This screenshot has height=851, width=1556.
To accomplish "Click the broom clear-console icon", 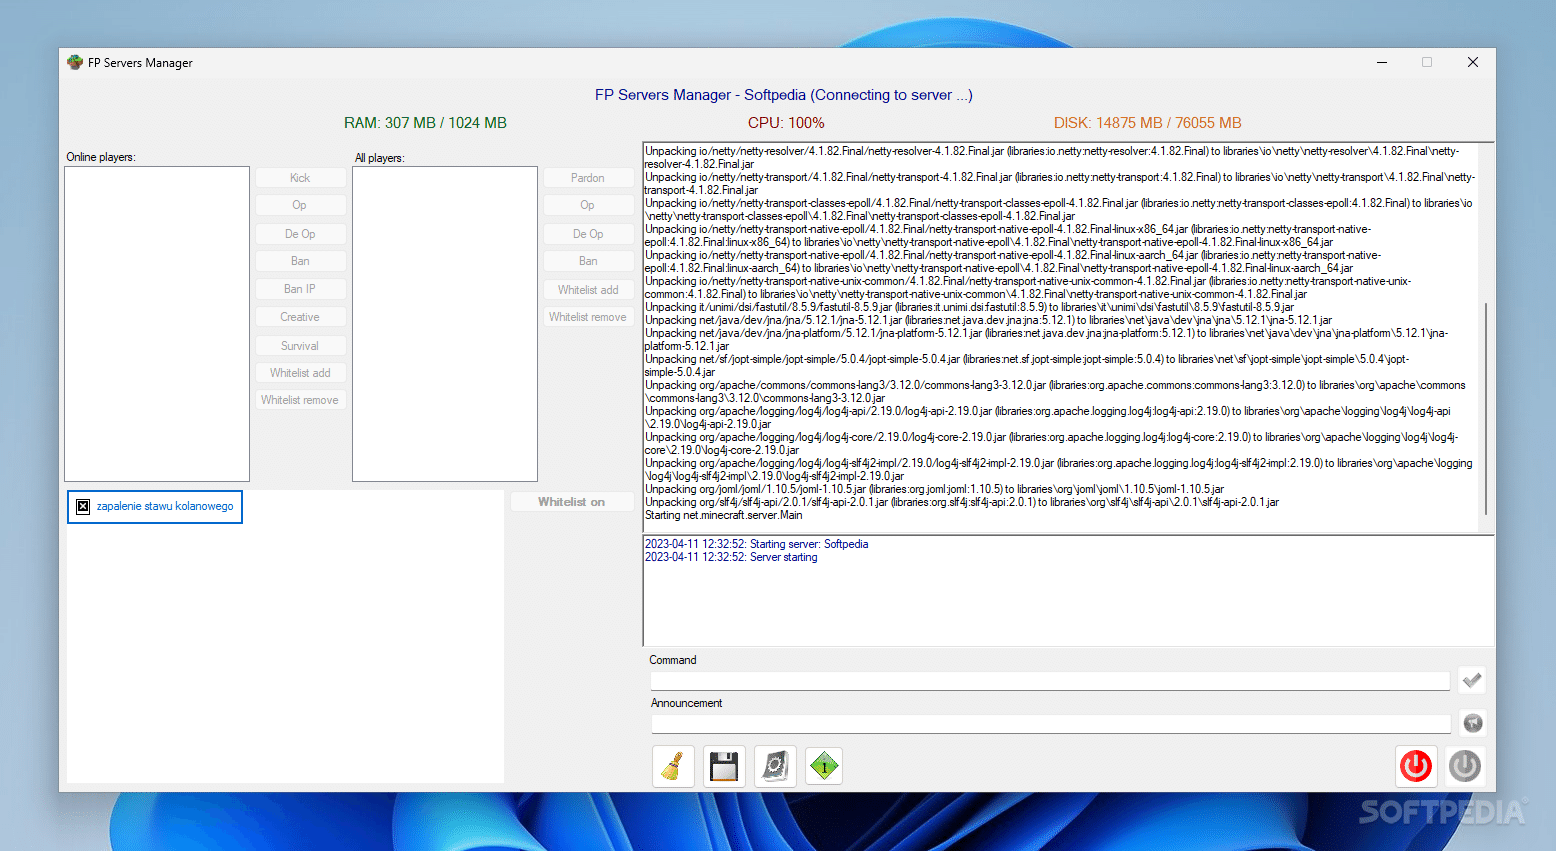I will (673, 767).
